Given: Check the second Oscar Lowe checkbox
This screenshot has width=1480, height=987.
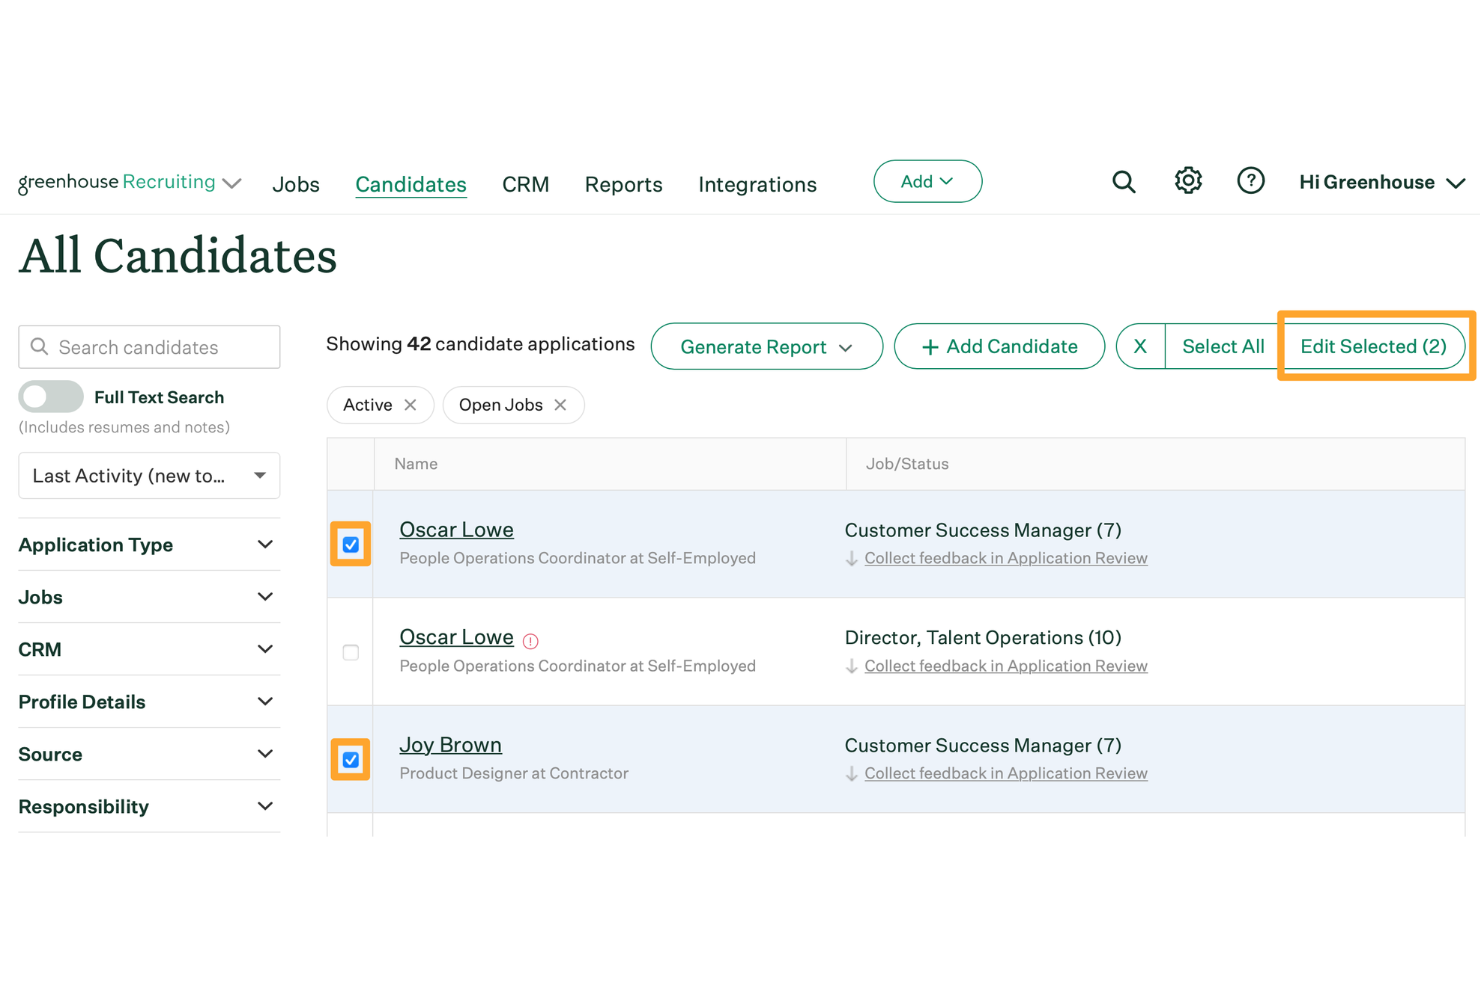Looking at the screenshot, I should pos(350,652).
